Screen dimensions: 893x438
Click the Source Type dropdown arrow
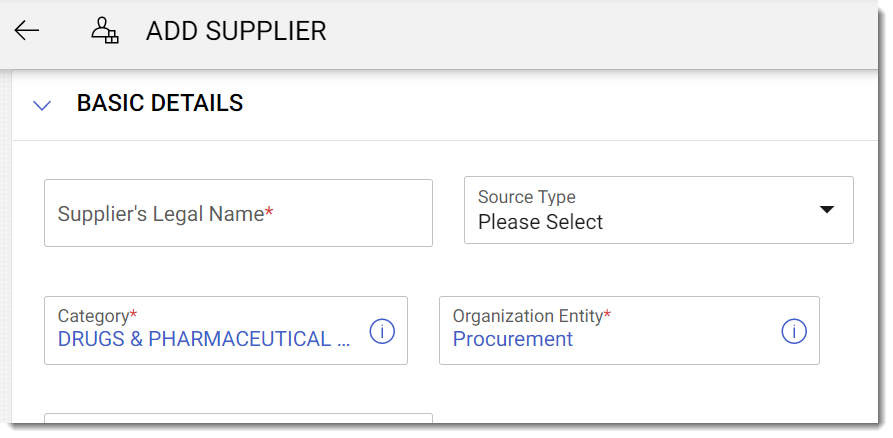pos(826,210)
